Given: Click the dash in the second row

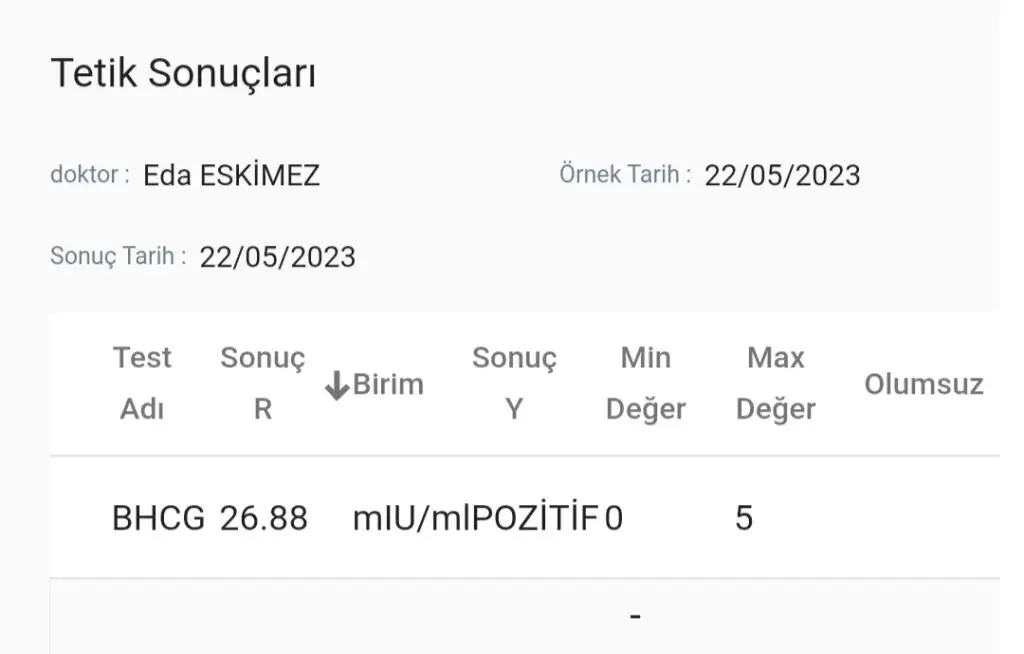Looking at the screenshot, I should coord(635,616).
